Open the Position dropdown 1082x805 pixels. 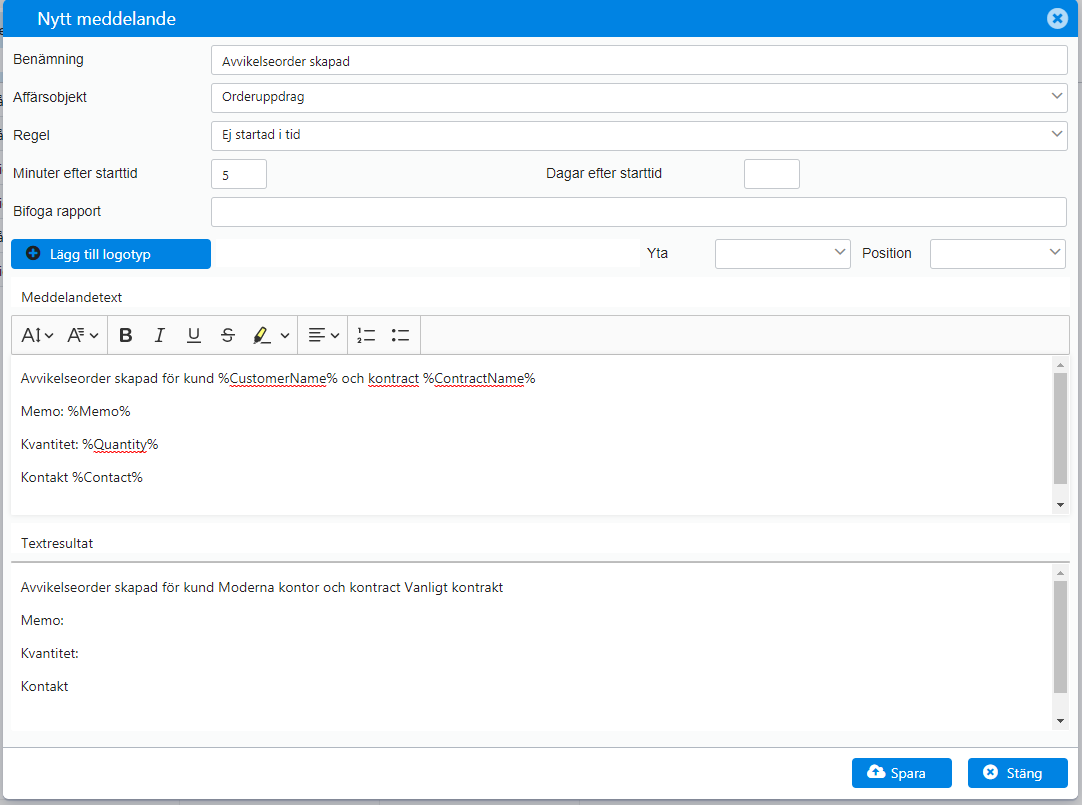point(998,253)
